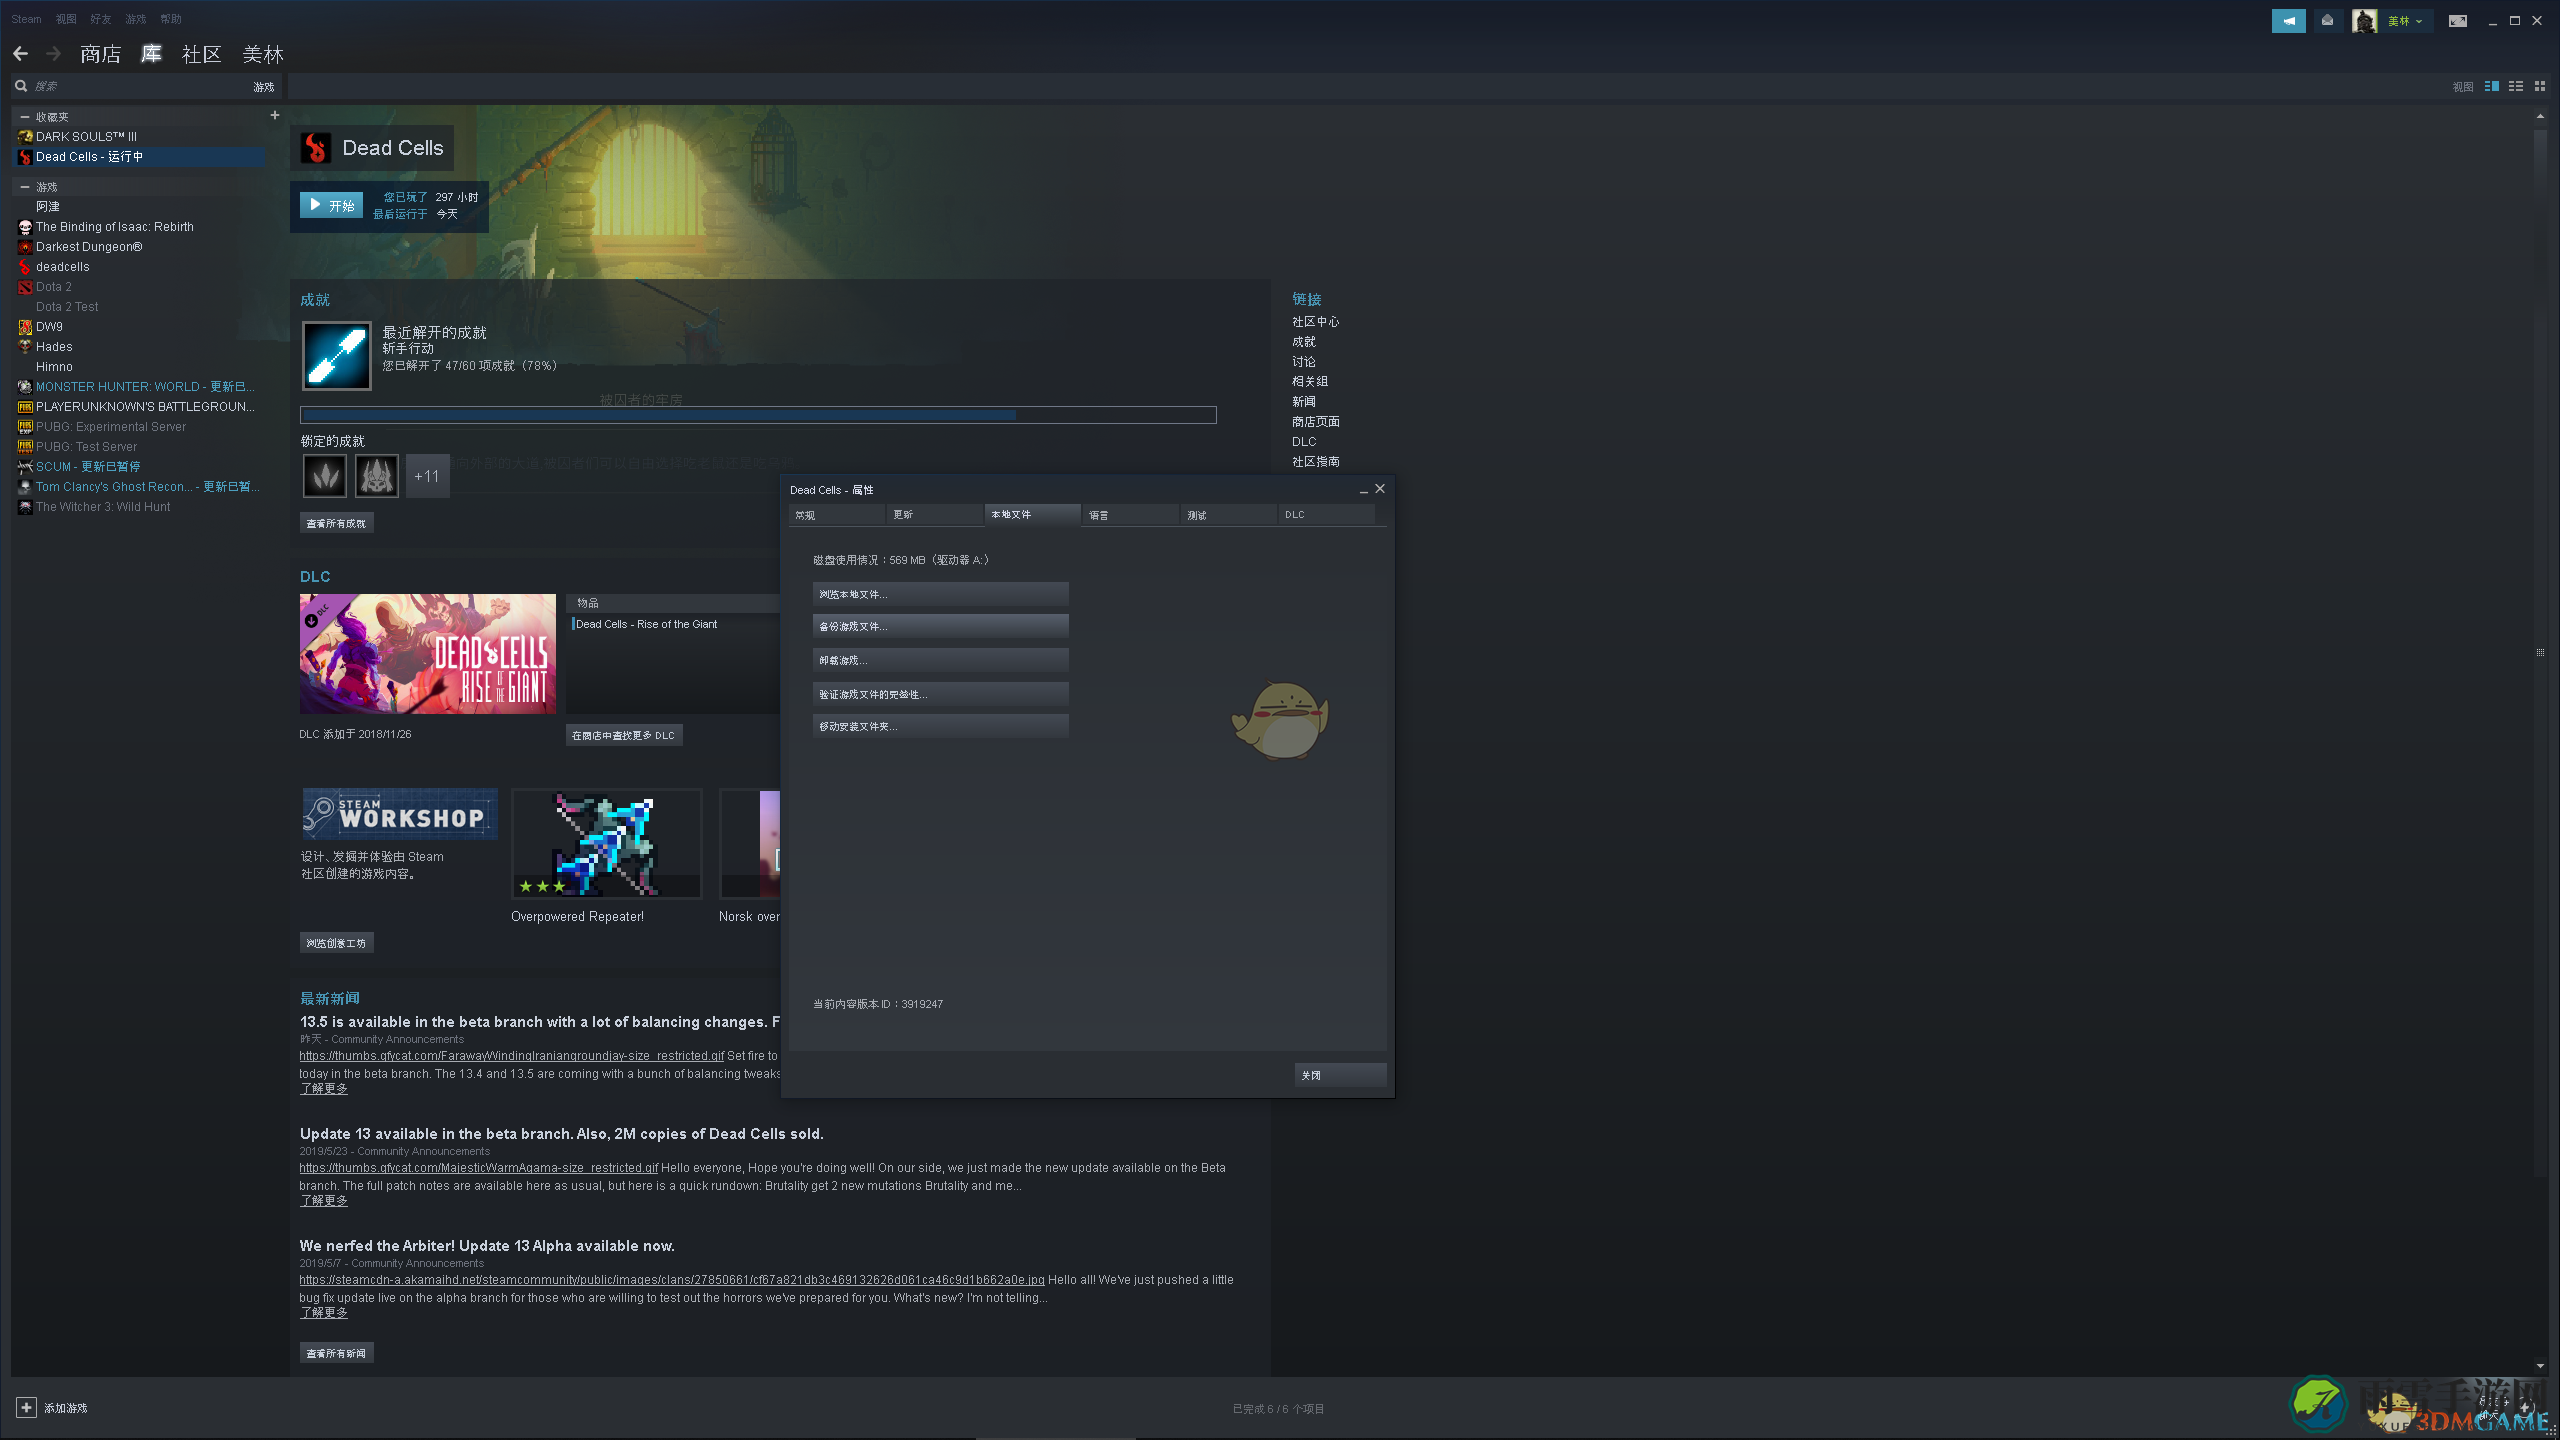Image resolution: width=2560 pixels, height=1440 pixels.
Task: Click 验证游戏文件的完整性 button
Action: [x=940, y=694]
